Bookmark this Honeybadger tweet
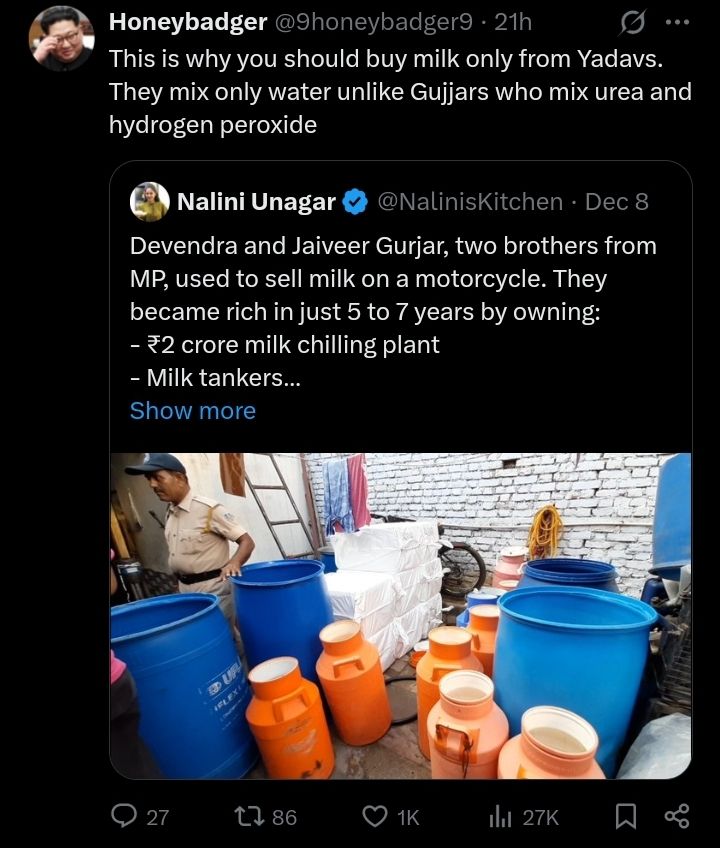The height and width of the screenshot is (848, 720). coord(626,816)
